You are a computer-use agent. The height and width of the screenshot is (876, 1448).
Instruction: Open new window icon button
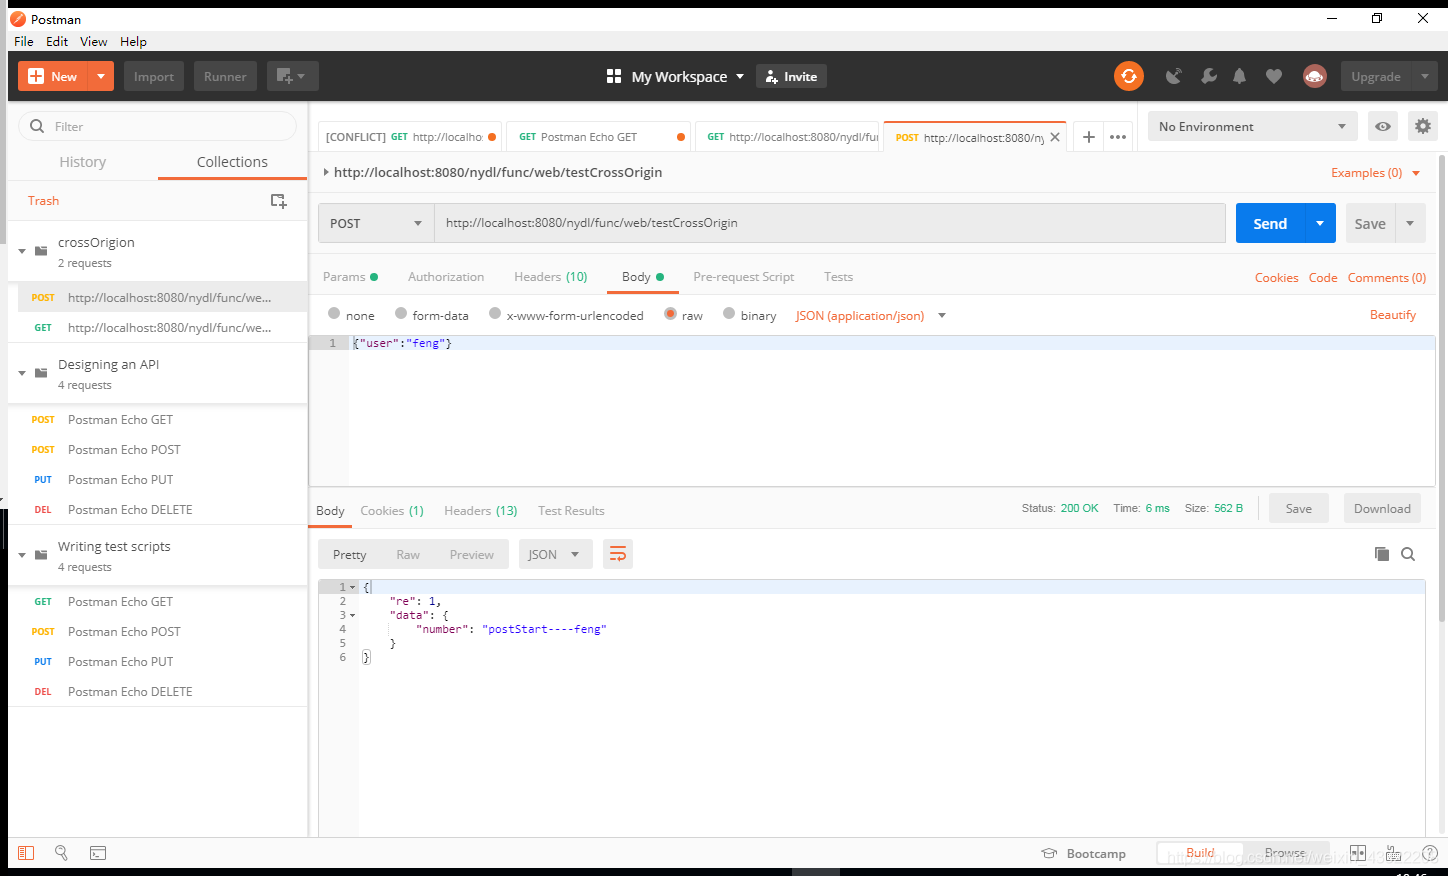click(292, 76)
